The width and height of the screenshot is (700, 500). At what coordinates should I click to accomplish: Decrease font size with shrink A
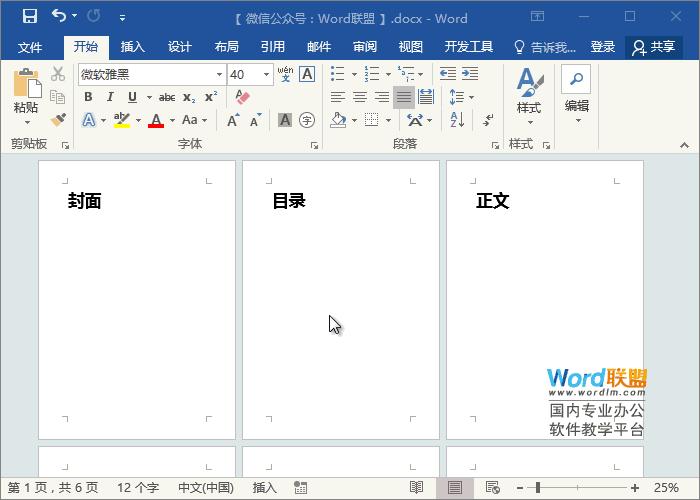pyautogui.click(x=255, y=120)
